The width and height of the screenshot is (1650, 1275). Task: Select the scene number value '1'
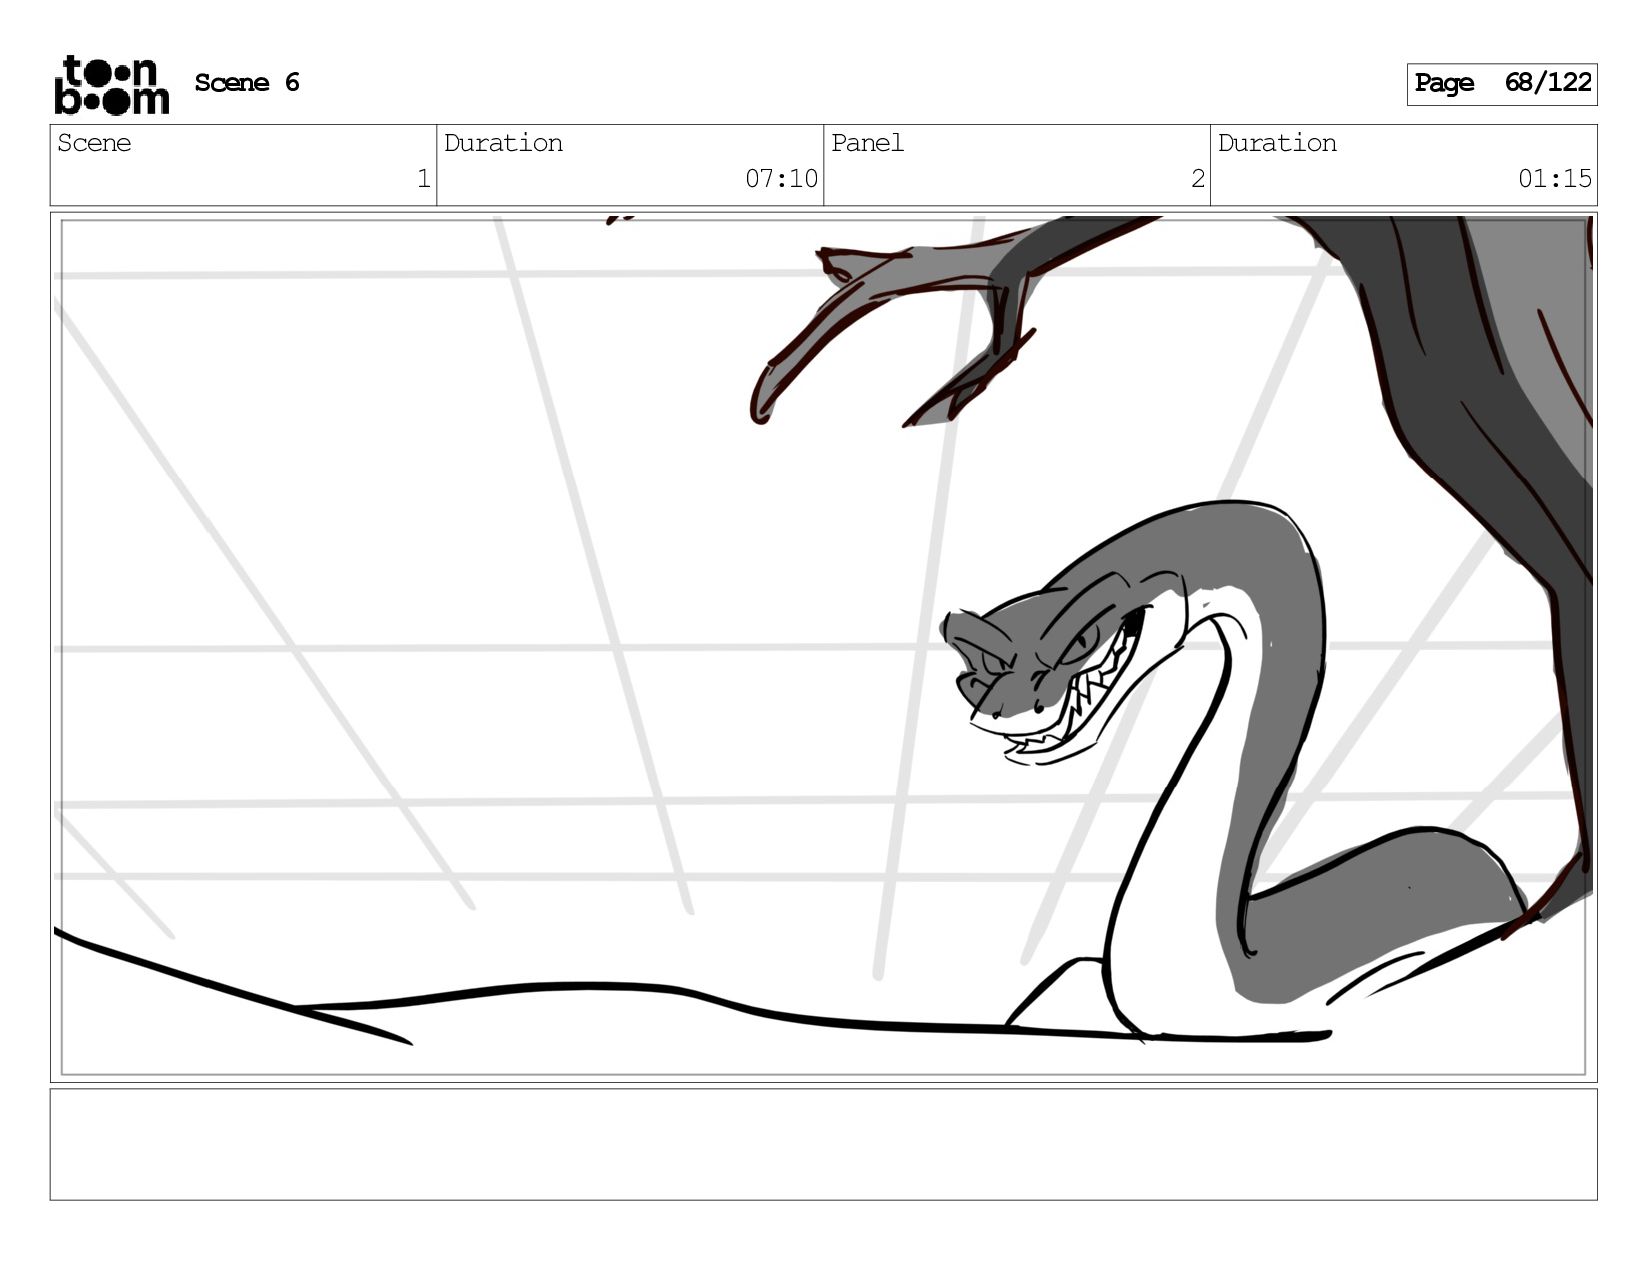click(423, 179)
